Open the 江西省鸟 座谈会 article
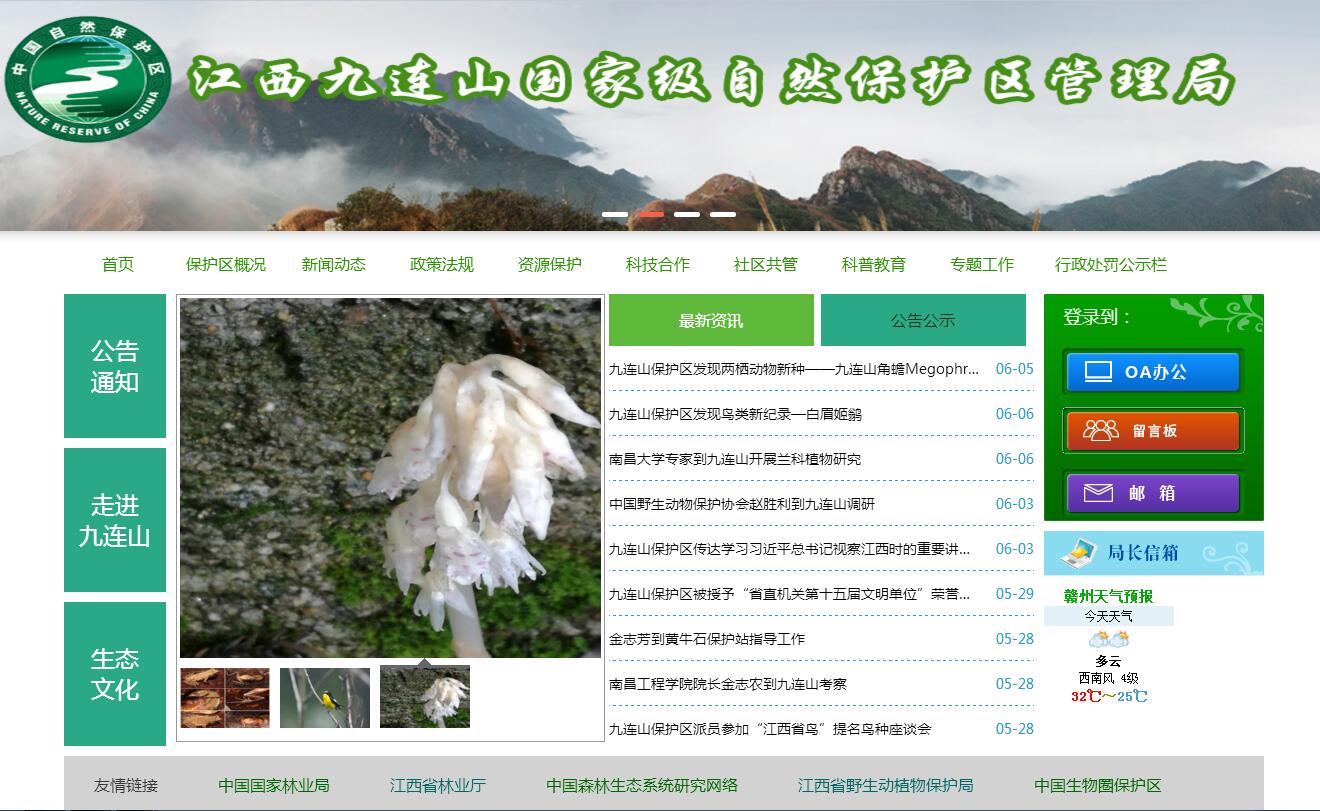 point(770,729)
